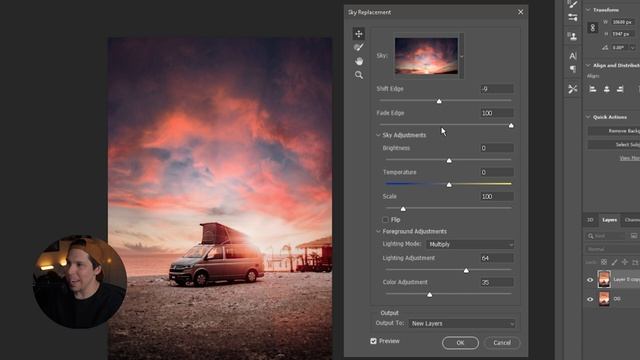The height and width of the screenshot is (360, 640).
Task: Click Cancel in Sky Replacement dialog
Action: click(x=502, y=343)
